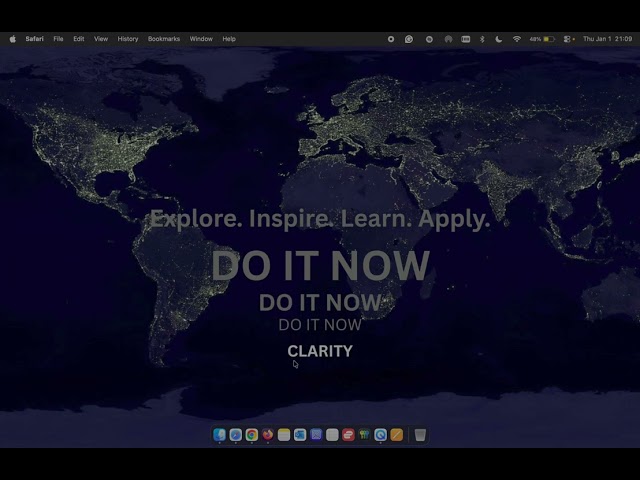Open the View menu

(x=101, y=39)
